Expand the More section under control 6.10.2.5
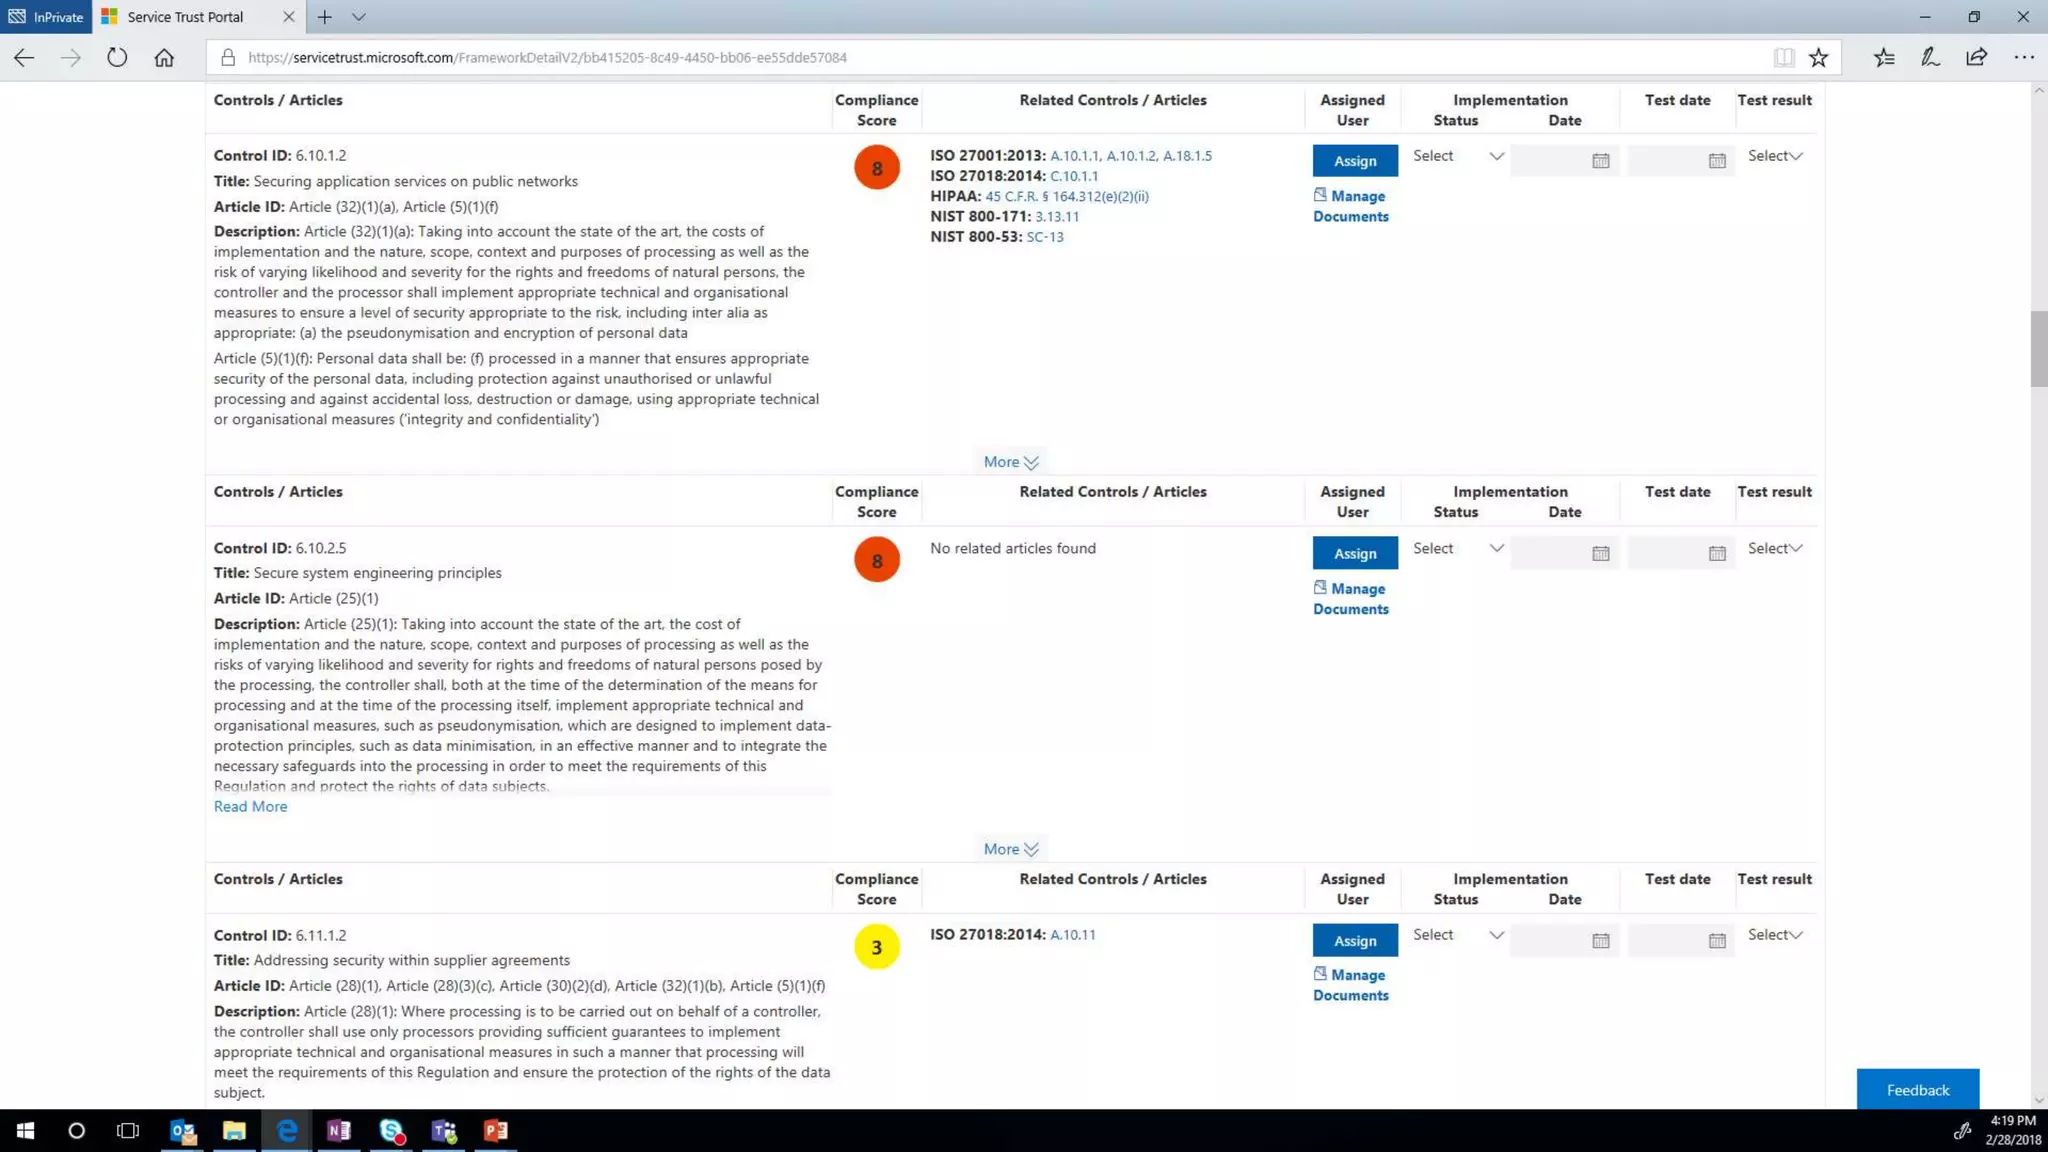The width and height of the screenshot is (2048, 1152). pyautogui.click(x=1010, y=849)
